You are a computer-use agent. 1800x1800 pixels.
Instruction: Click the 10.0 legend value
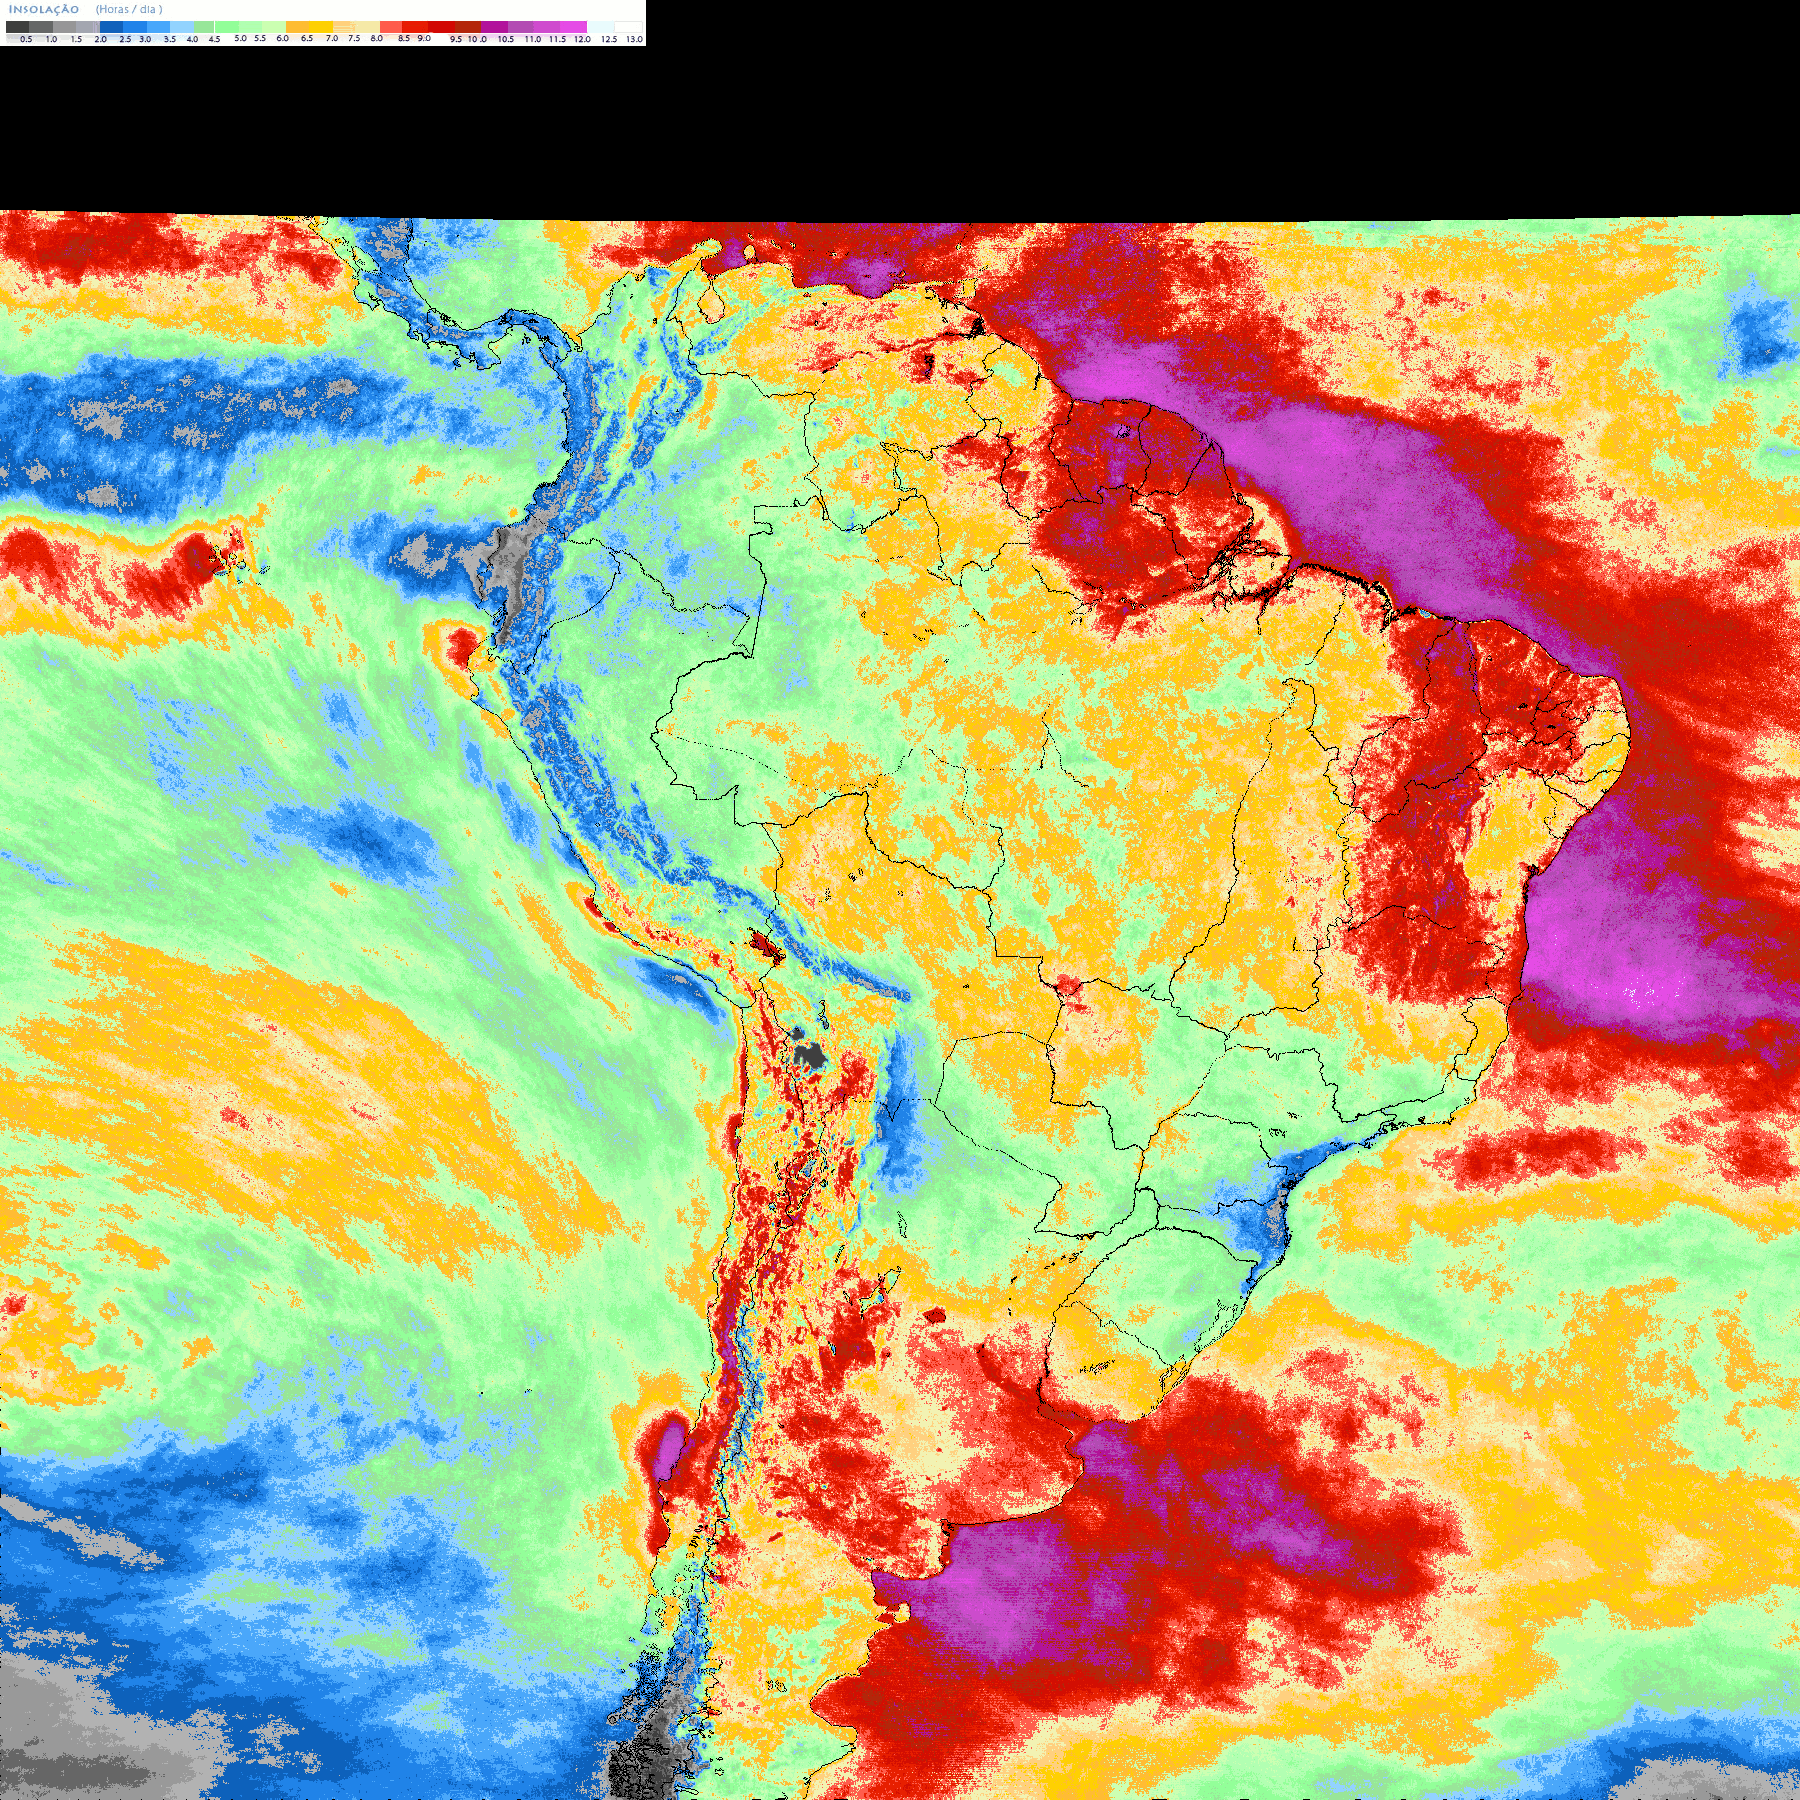coord(478,39)
